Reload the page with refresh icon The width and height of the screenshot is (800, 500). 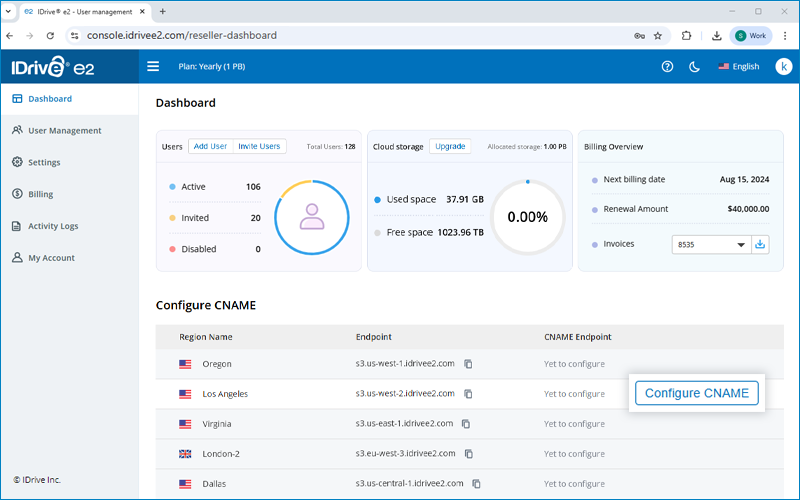click(x=50, y=36)
